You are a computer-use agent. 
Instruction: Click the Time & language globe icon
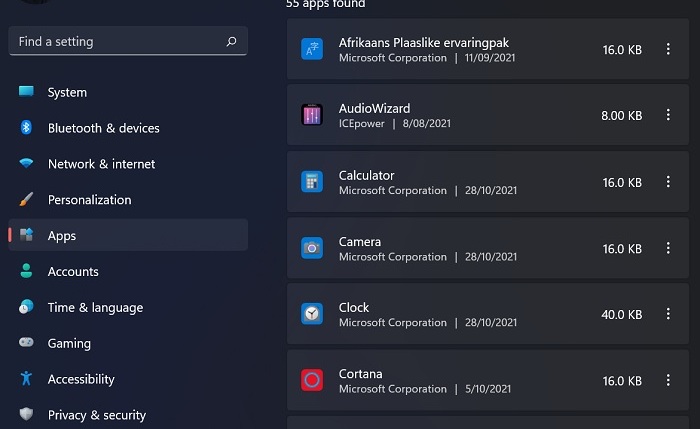coord(26,307)
